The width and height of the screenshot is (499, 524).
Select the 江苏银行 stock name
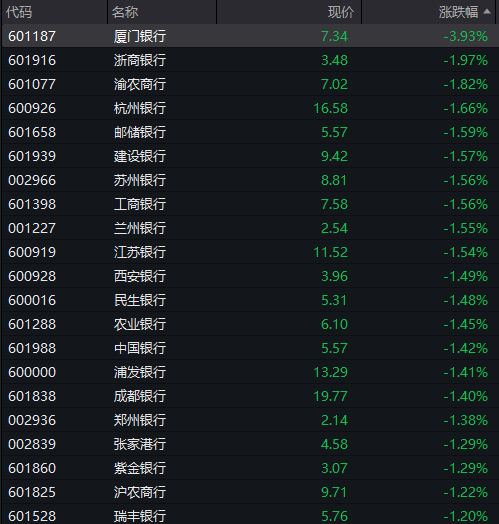140,252
